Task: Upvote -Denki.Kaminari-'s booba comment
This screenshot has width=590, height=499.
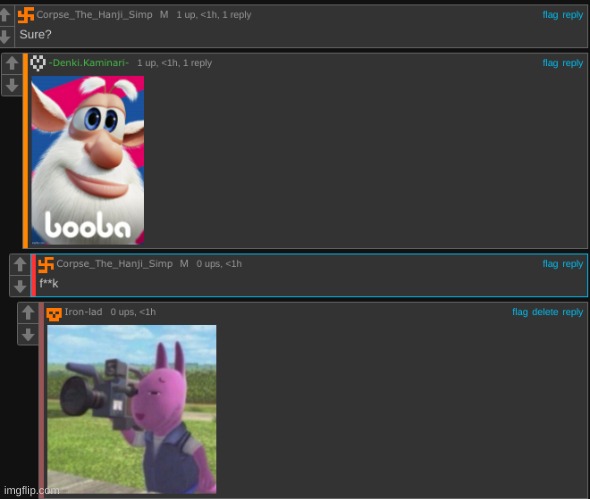Action: [12, 63]
